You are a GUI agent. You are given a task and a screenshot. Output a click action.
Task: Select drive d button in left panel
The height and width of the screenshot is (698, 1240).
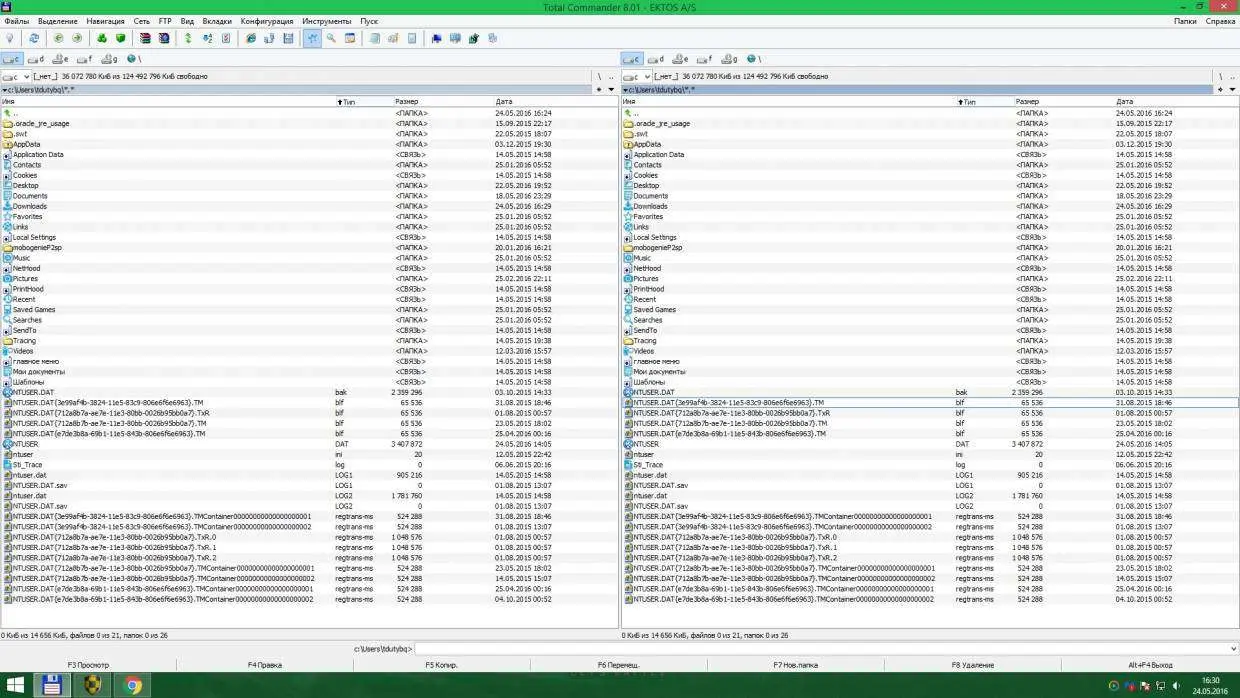[37, 59]
